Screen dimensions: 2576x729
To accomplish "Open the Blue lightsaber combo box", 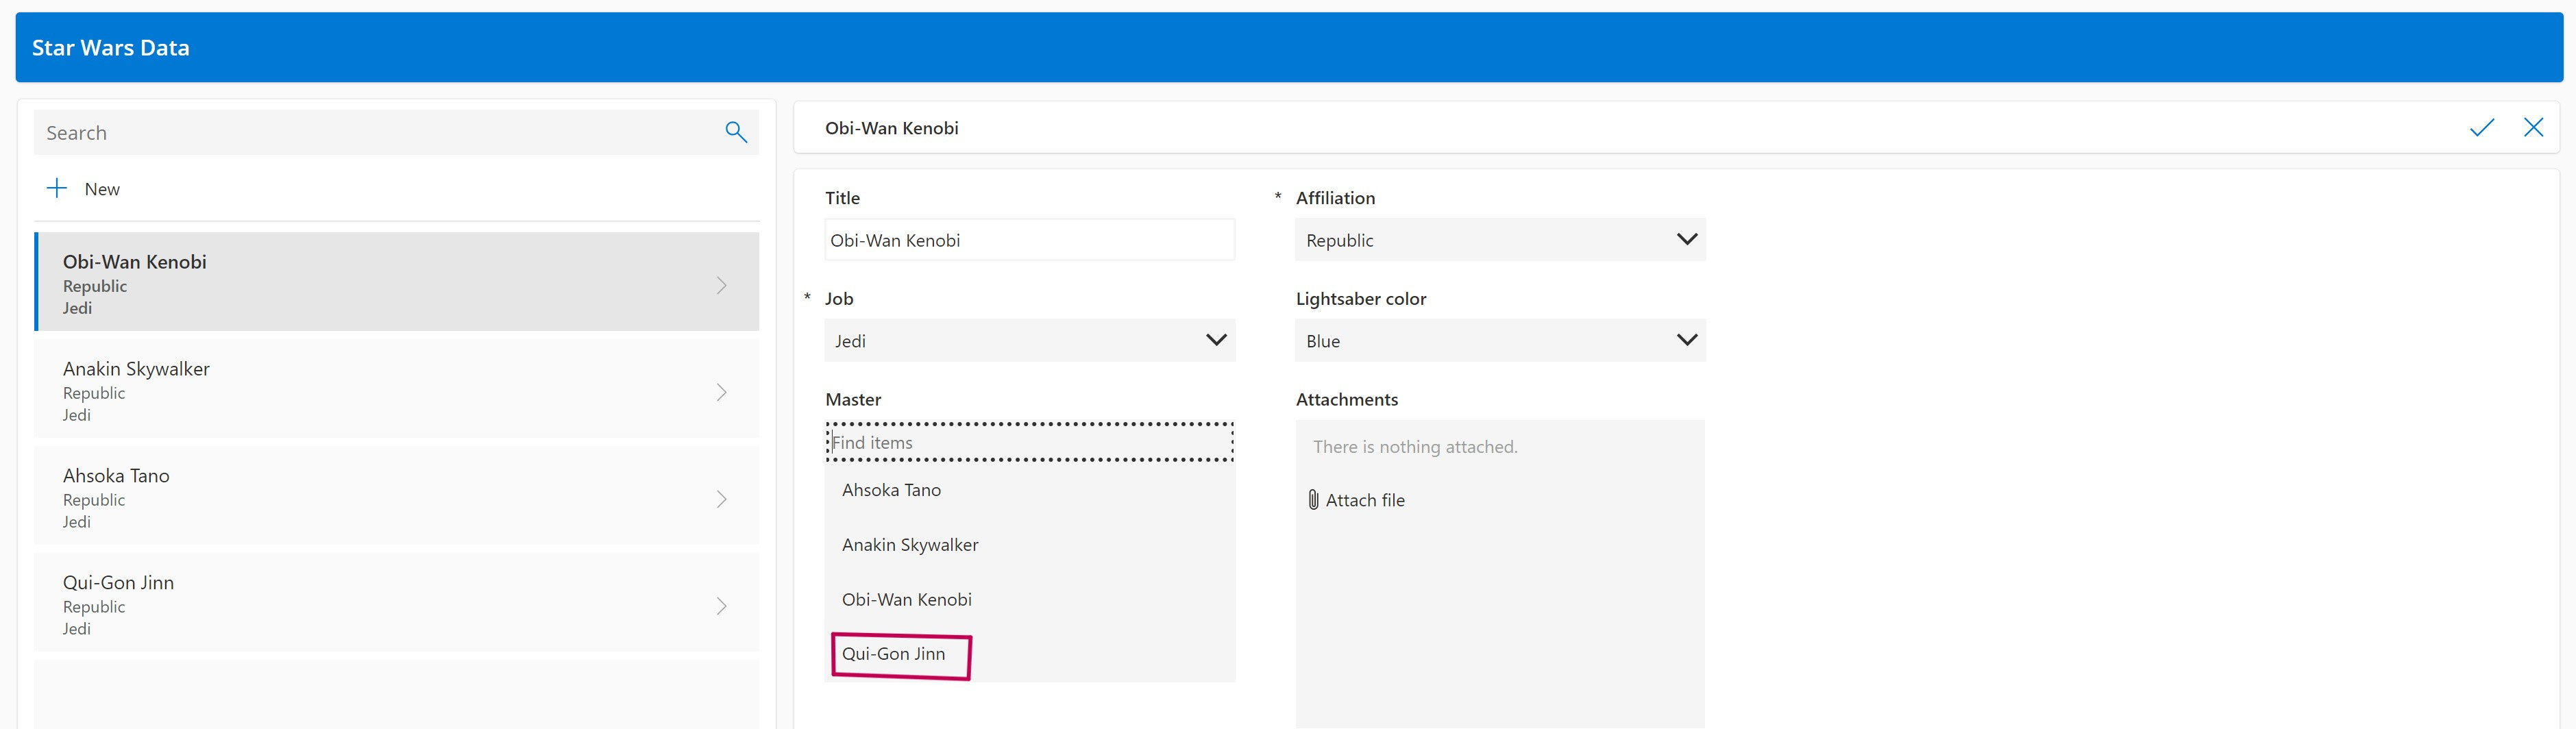I will pos(1500,340).
